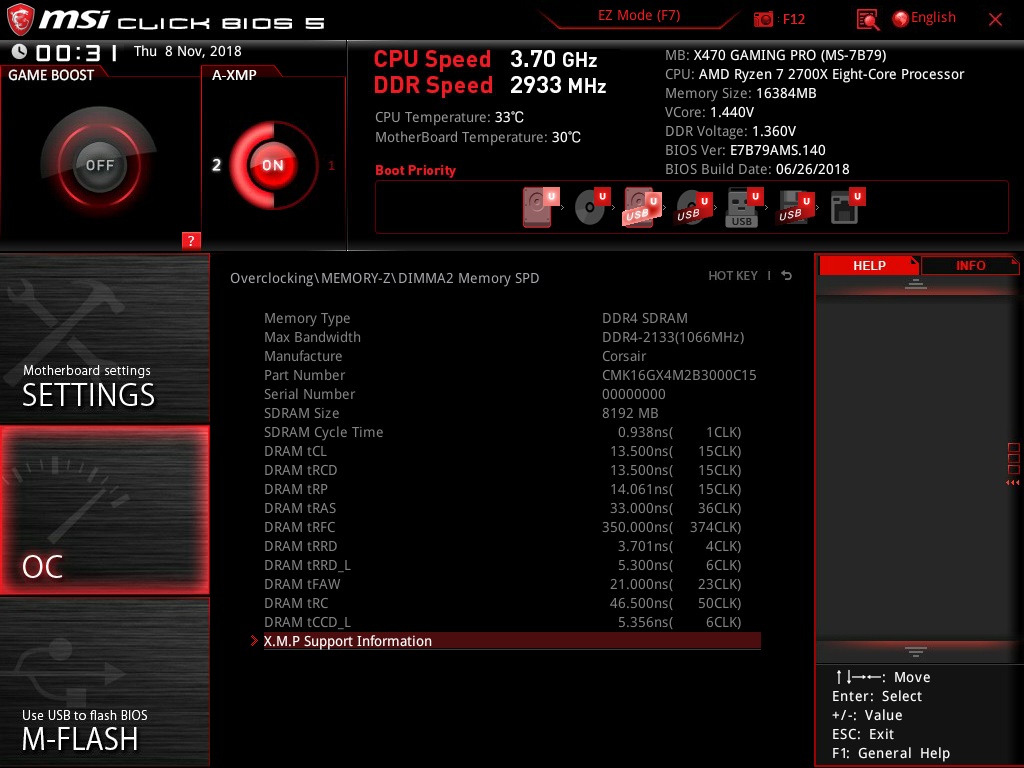Toggle the A-XMP ON dial
The height and width of the screenshot is (768, 1024).
273,165
